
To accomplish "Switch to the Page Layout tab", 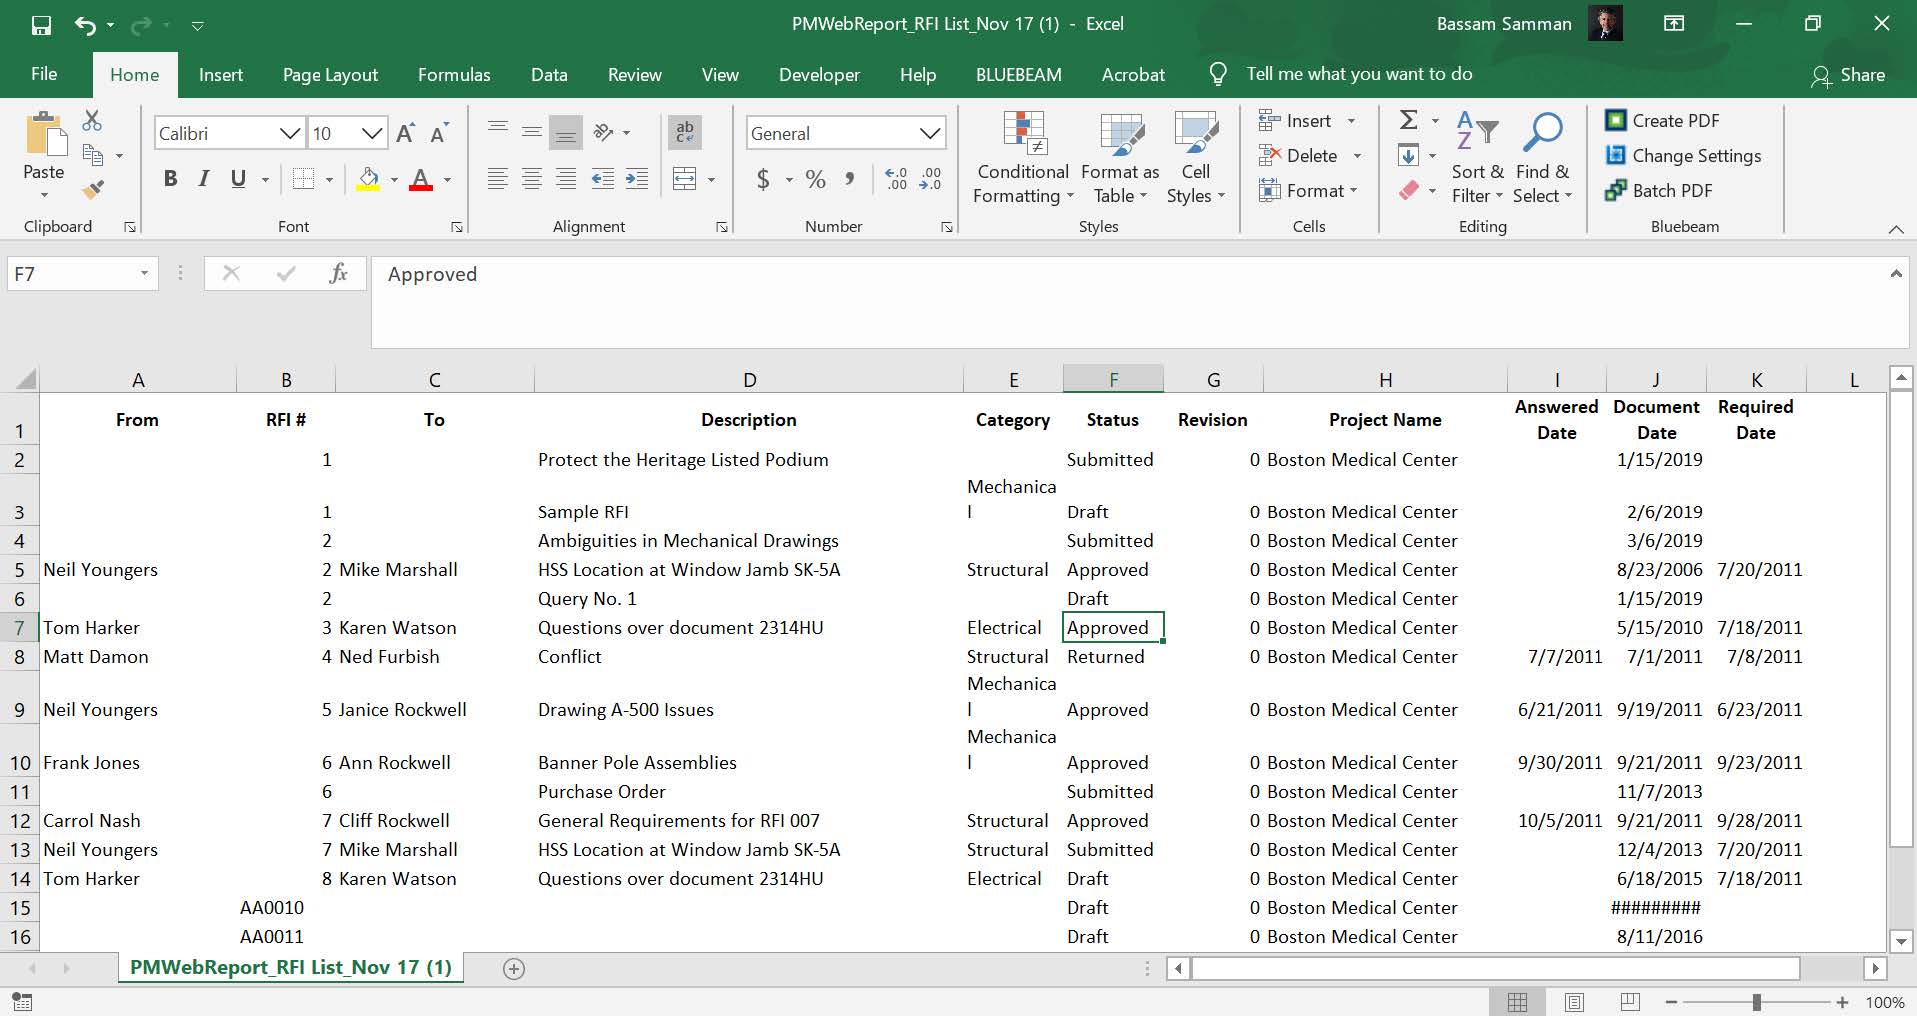I will tap(330, 75).
